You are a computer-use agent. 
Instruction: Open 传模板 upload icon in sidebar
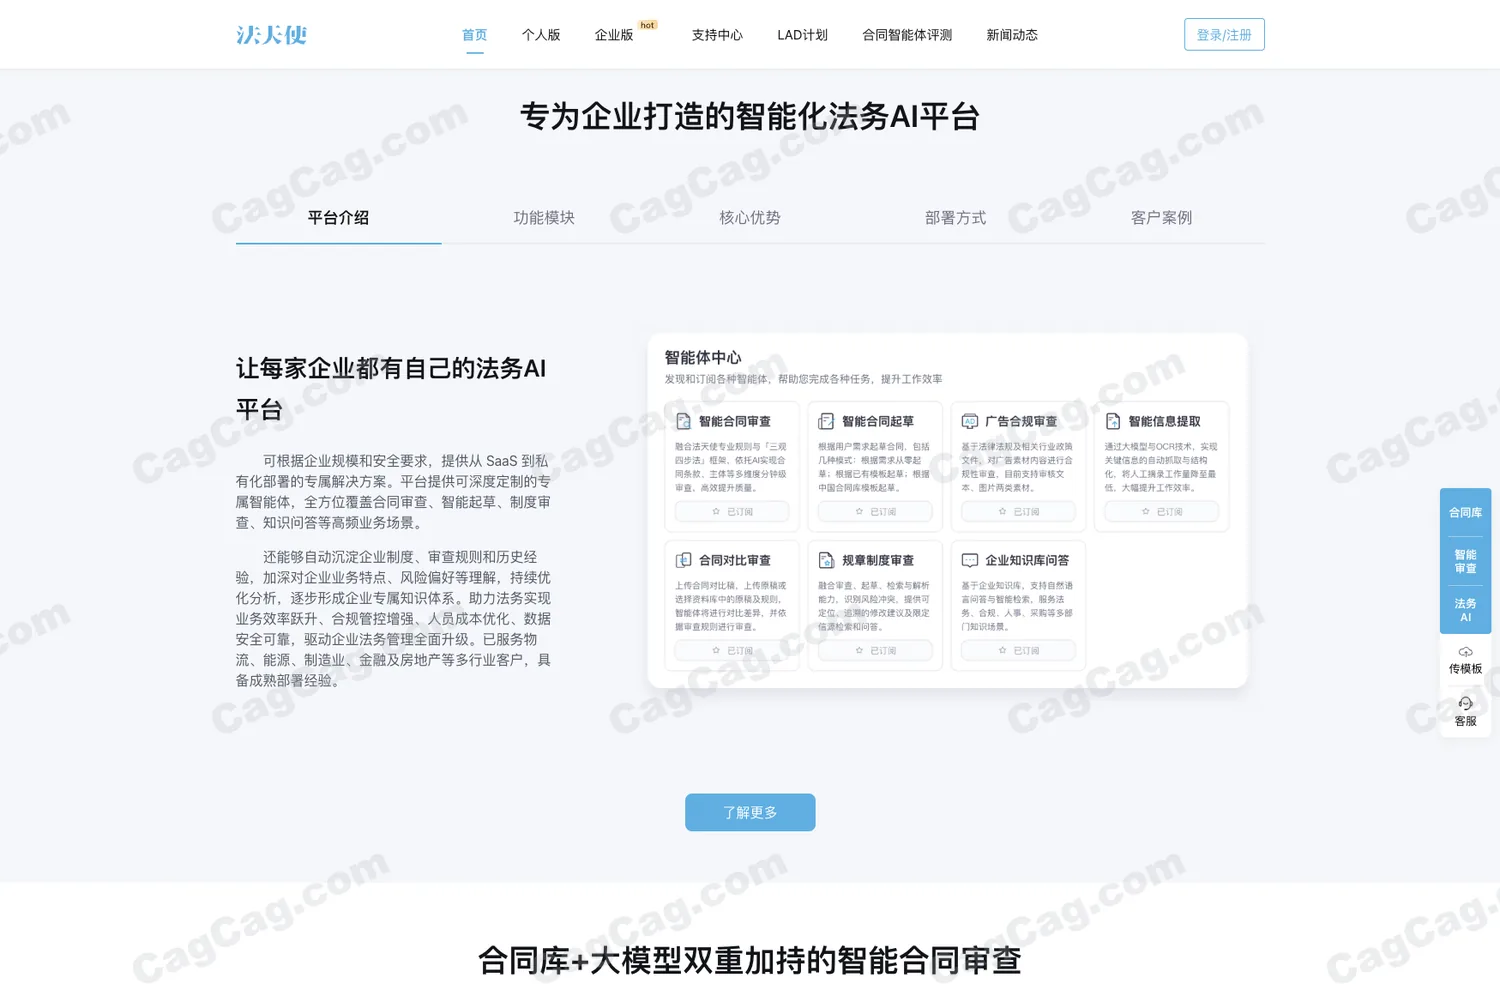click(x=1465, y=652)
